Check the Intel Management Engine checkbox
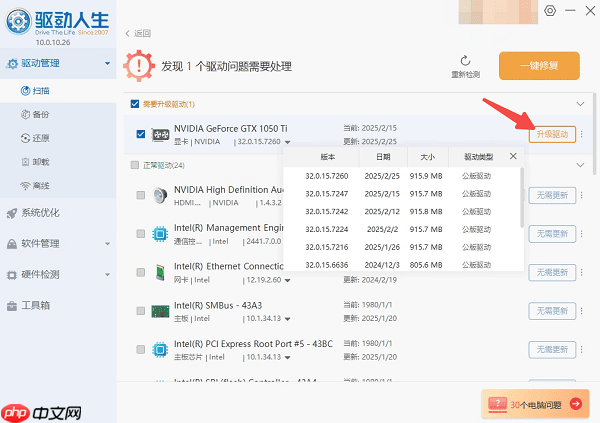The height and width of the screenshot is (423, 600). coord(141,234)
